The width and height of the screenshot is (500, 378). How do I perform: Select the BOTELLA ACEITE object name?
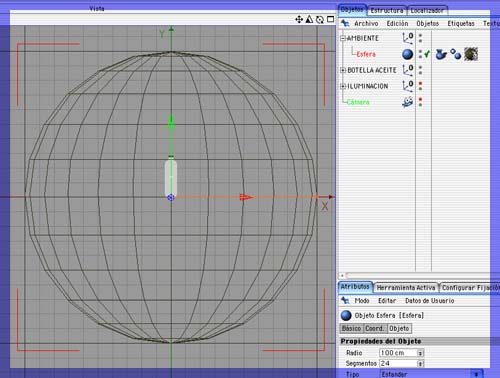(372, 70)
